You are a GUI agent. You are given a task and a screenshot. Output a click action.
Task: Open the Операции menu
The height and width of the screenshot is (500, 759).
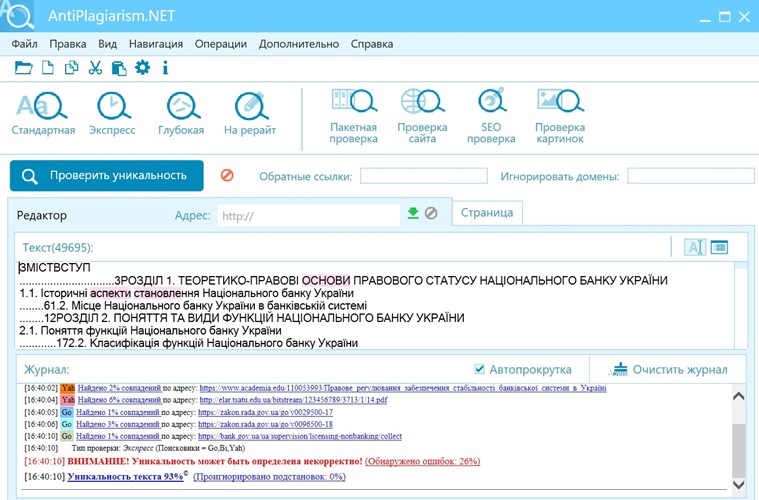(221, 44)
